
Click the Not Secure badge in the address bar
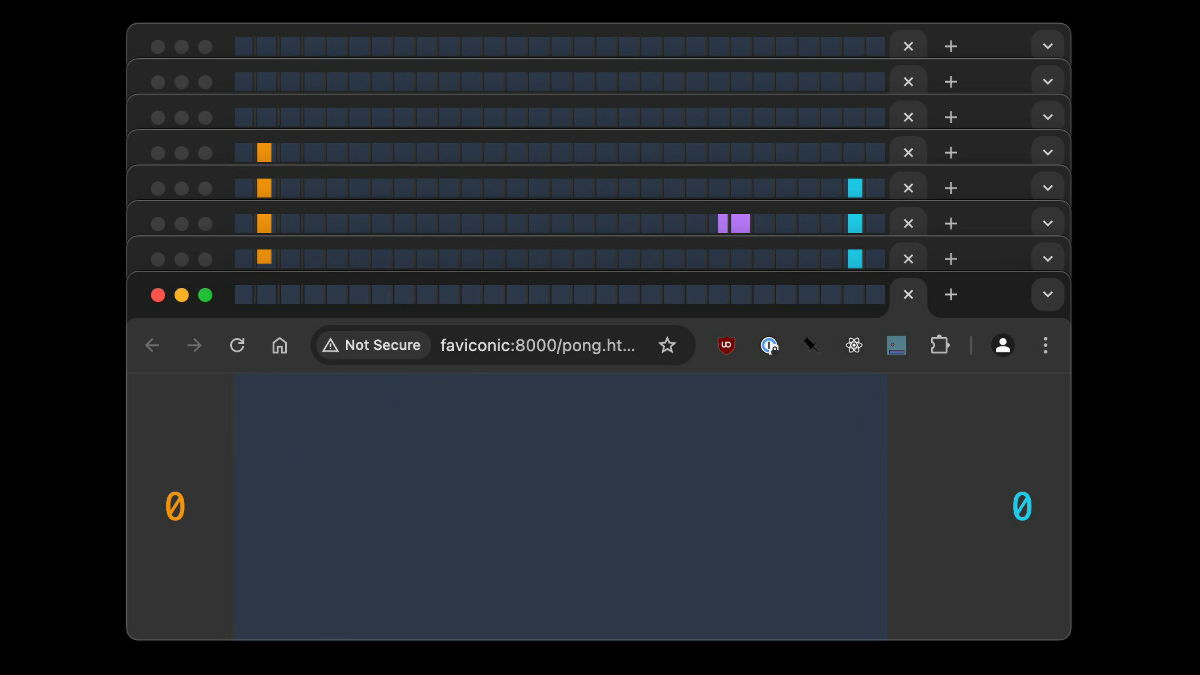(x=372, y=345)
